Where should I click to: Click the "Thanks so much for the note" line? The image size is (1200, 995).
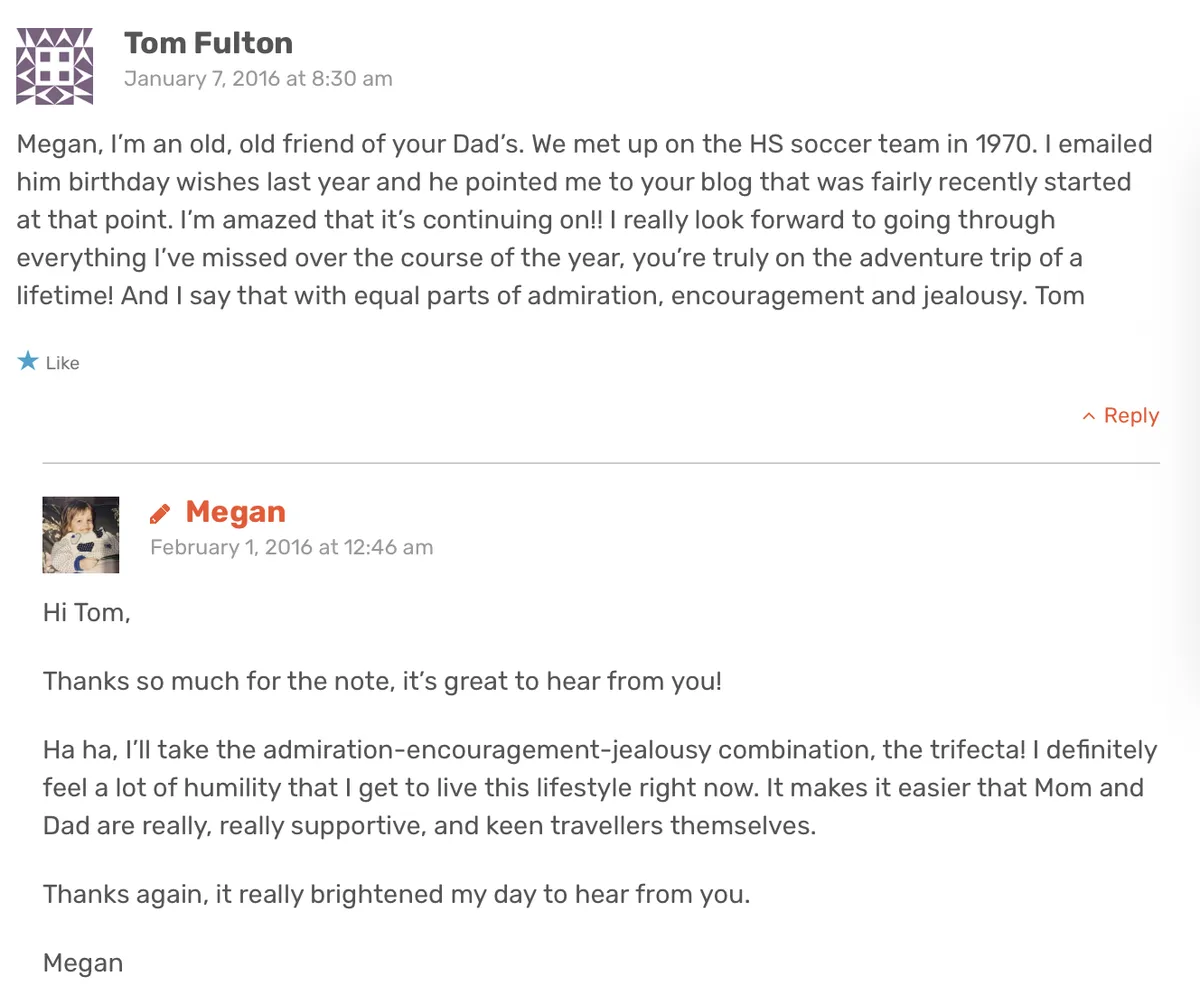pos(382,682)
